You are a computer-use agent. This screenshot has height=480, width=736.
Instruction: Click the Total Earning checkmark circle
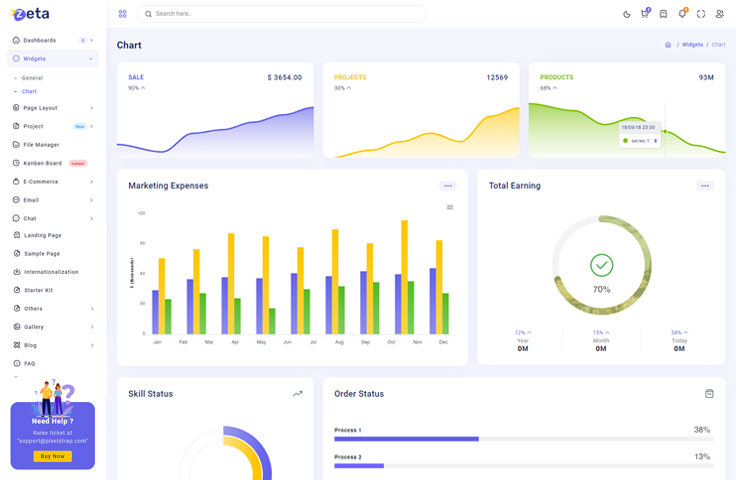point(601,265)
